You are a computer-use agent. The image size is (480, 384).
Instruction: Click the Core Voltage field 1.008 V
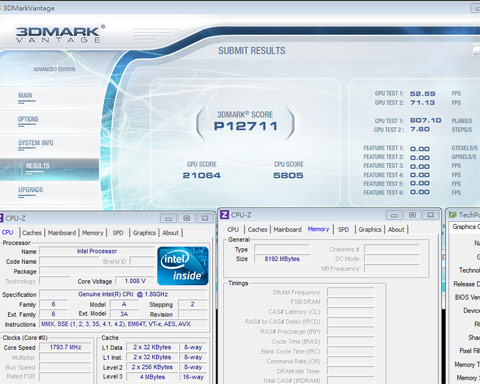(x=135, y=281)
